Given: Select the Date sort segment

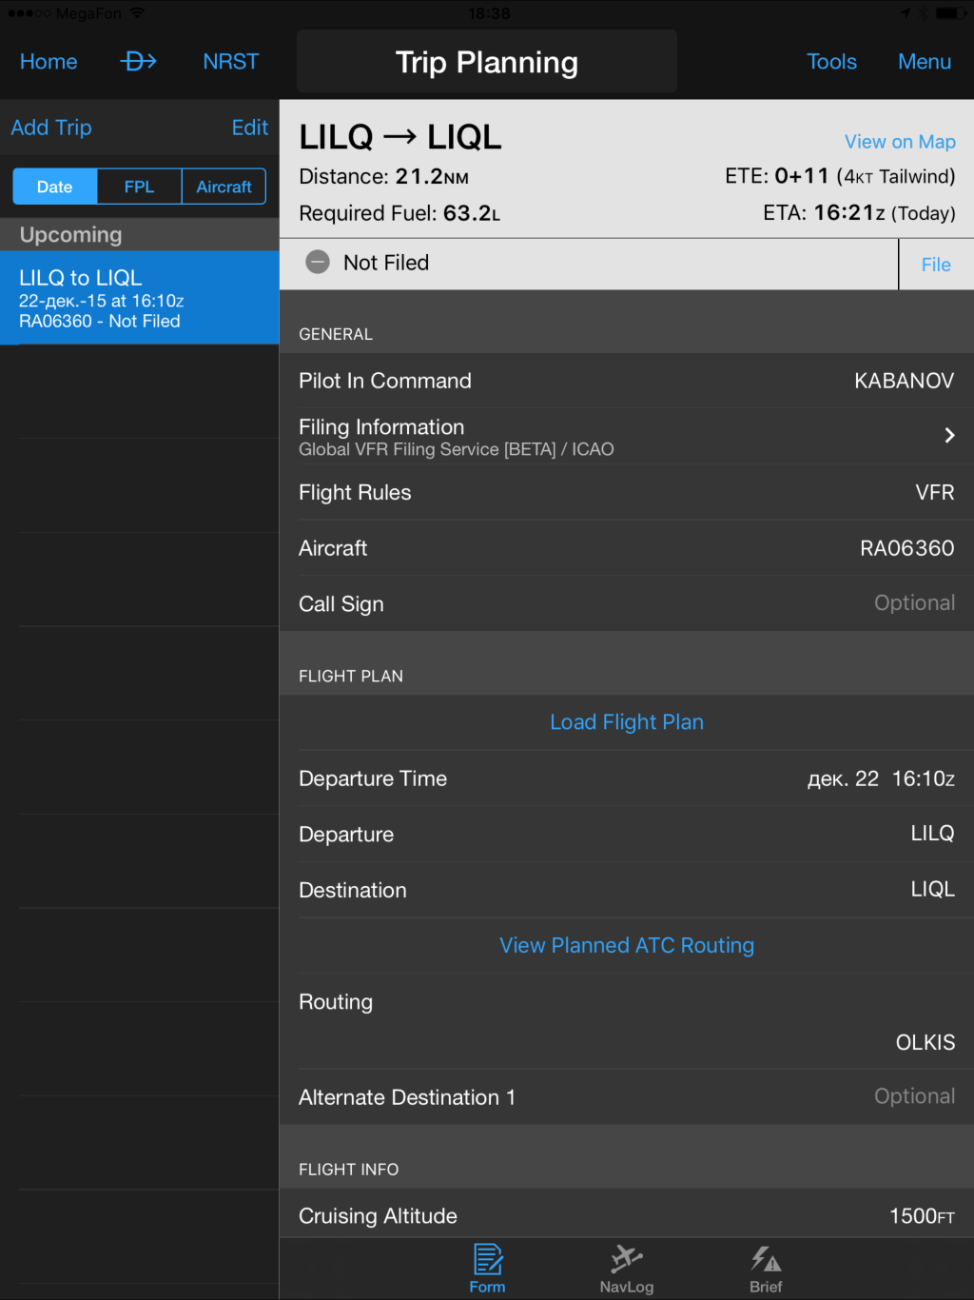Looking at the screenshot, I should point(55,187).
